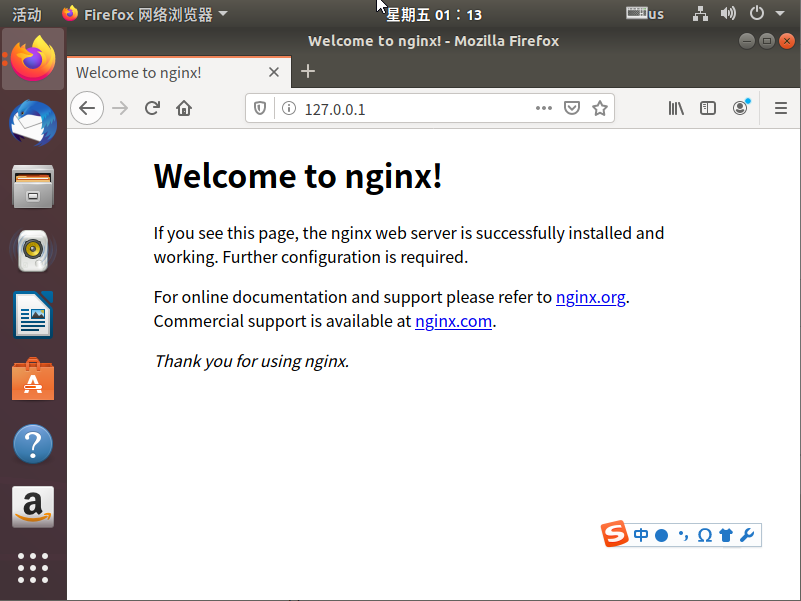Switch to the Welcome to nginx tab
Screen dimensions: 801x601
tap(140, 72)
